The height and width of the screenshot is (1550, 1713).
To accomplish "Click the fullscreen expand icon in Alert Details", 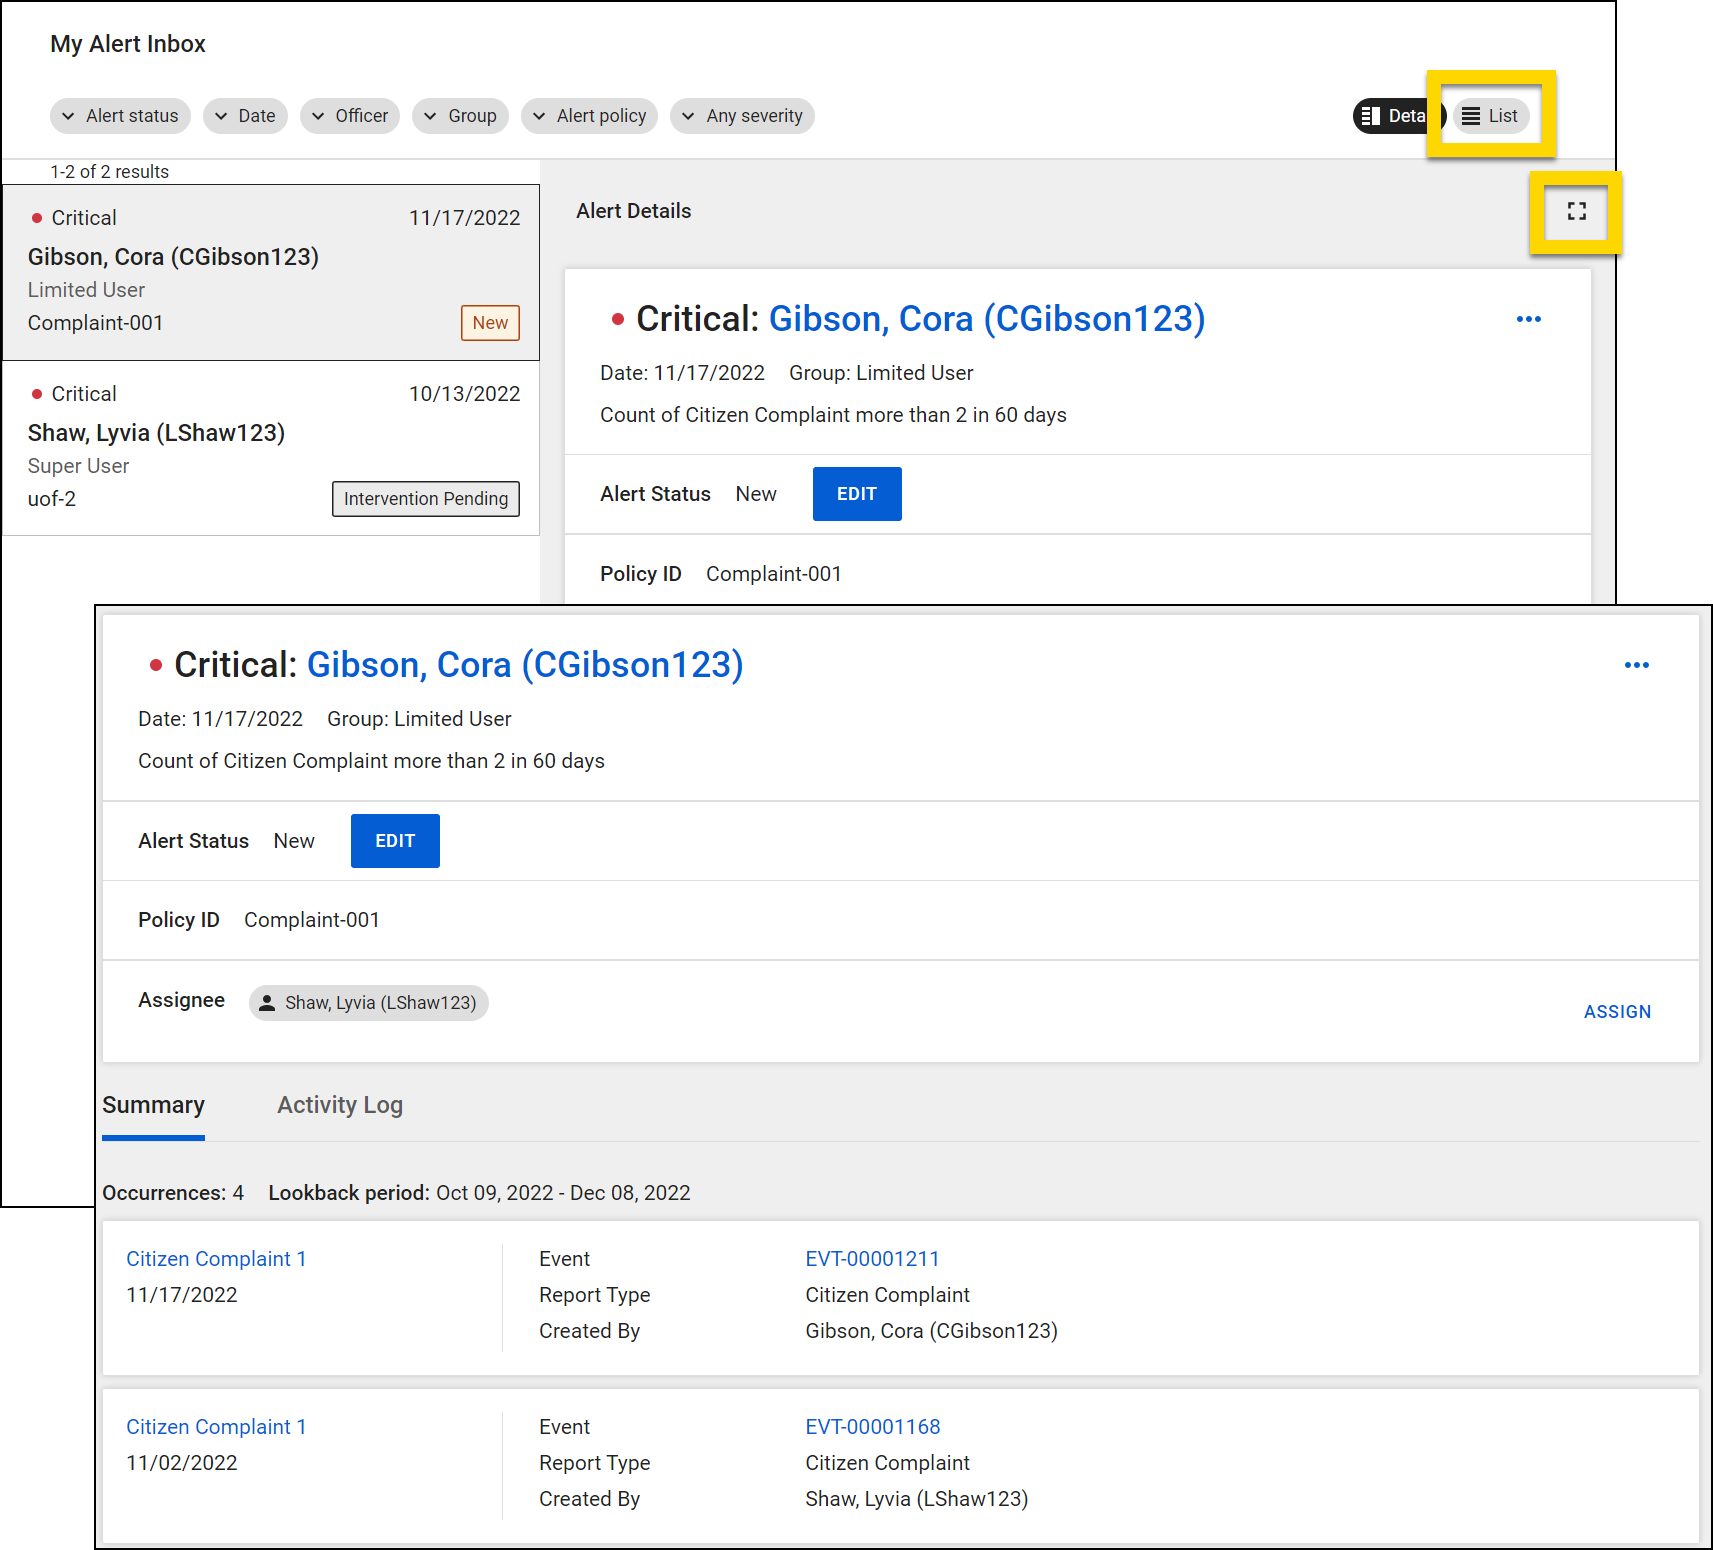I will click(x=1576, y=212).
